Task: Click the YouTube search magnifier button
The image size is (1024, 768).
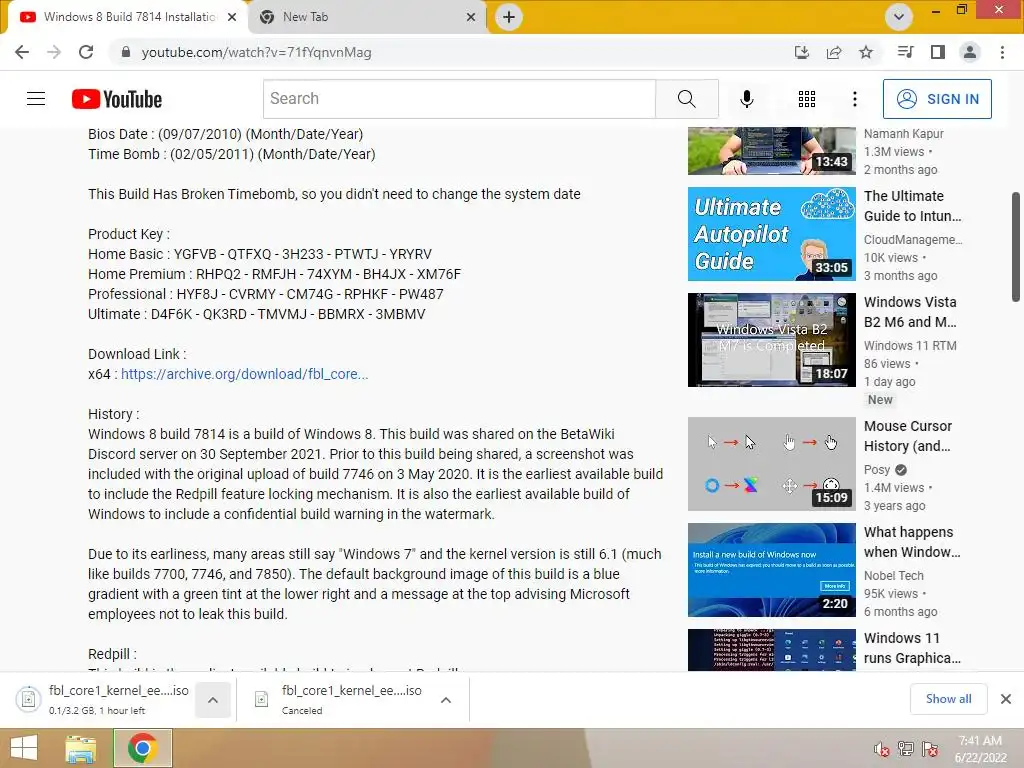Action: [686, 99]
